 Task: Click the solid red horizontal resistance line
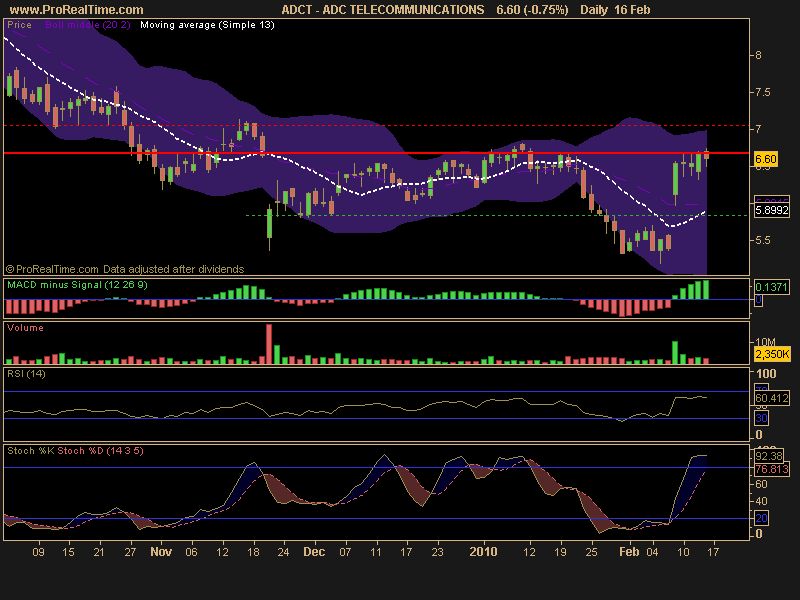(377, 153)
